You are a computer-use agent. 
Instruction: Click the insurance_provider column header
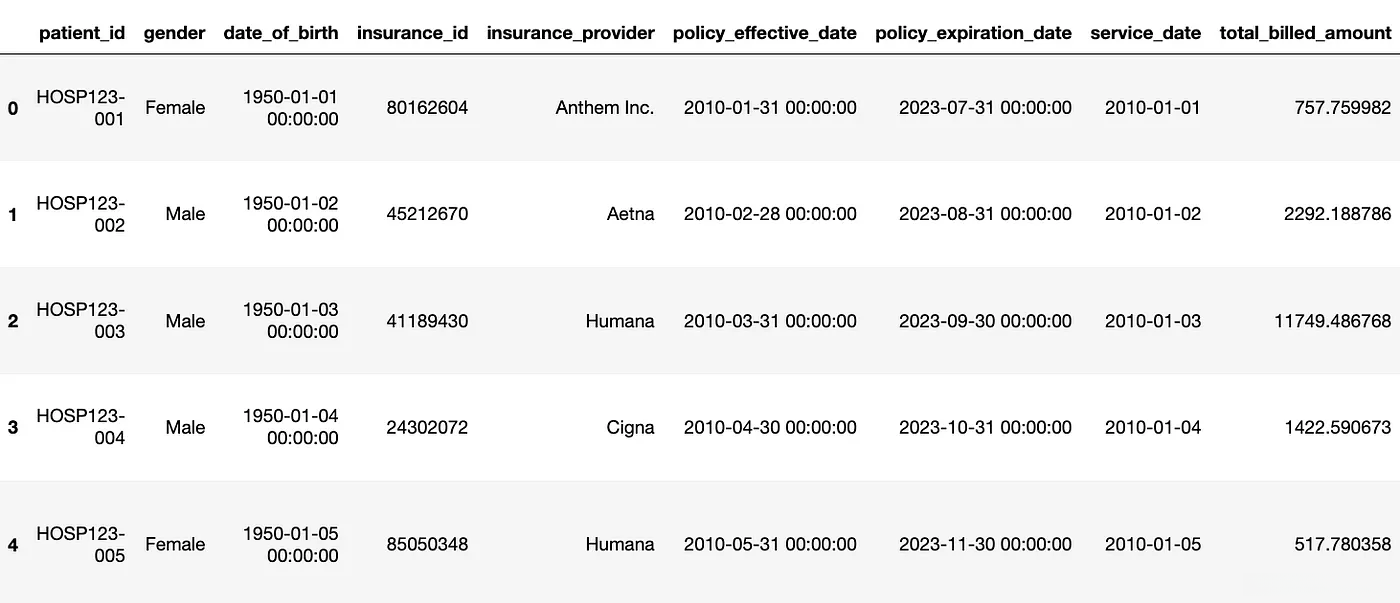[570, 33]
